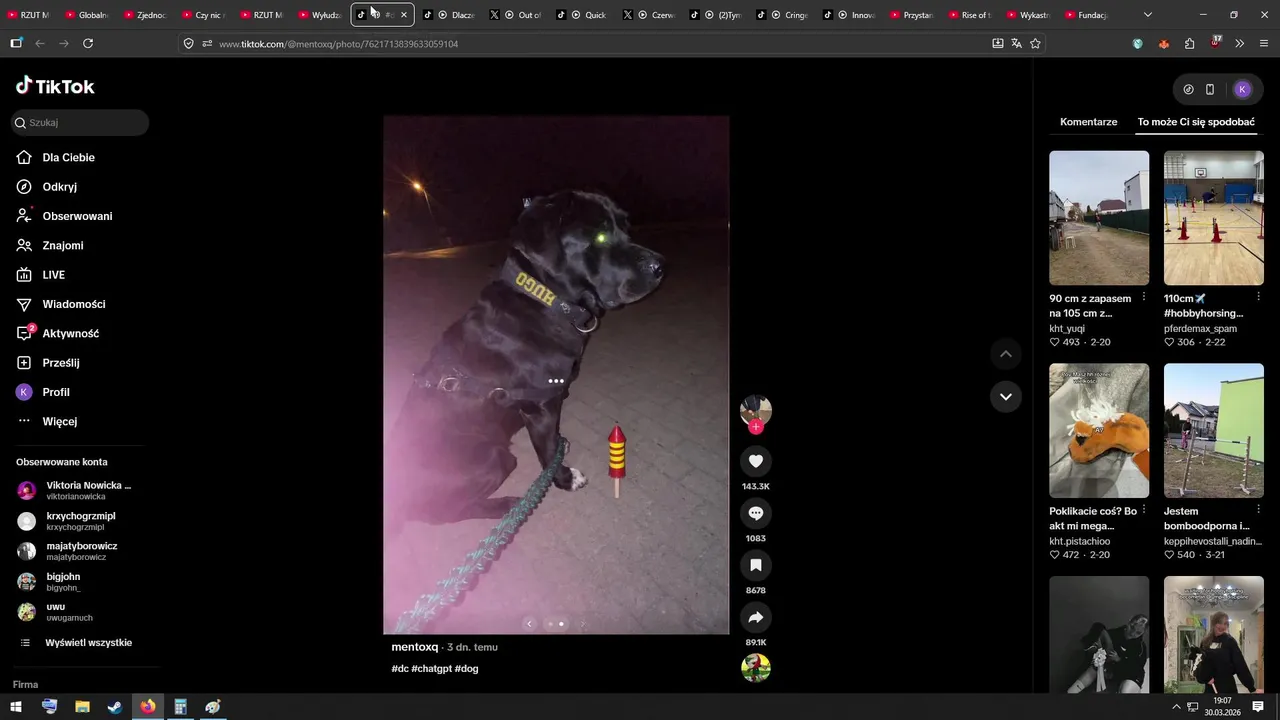Click the TikTok logo
Image resolution: width=1280 pixels, height=720 pixels.
[55, 86]
